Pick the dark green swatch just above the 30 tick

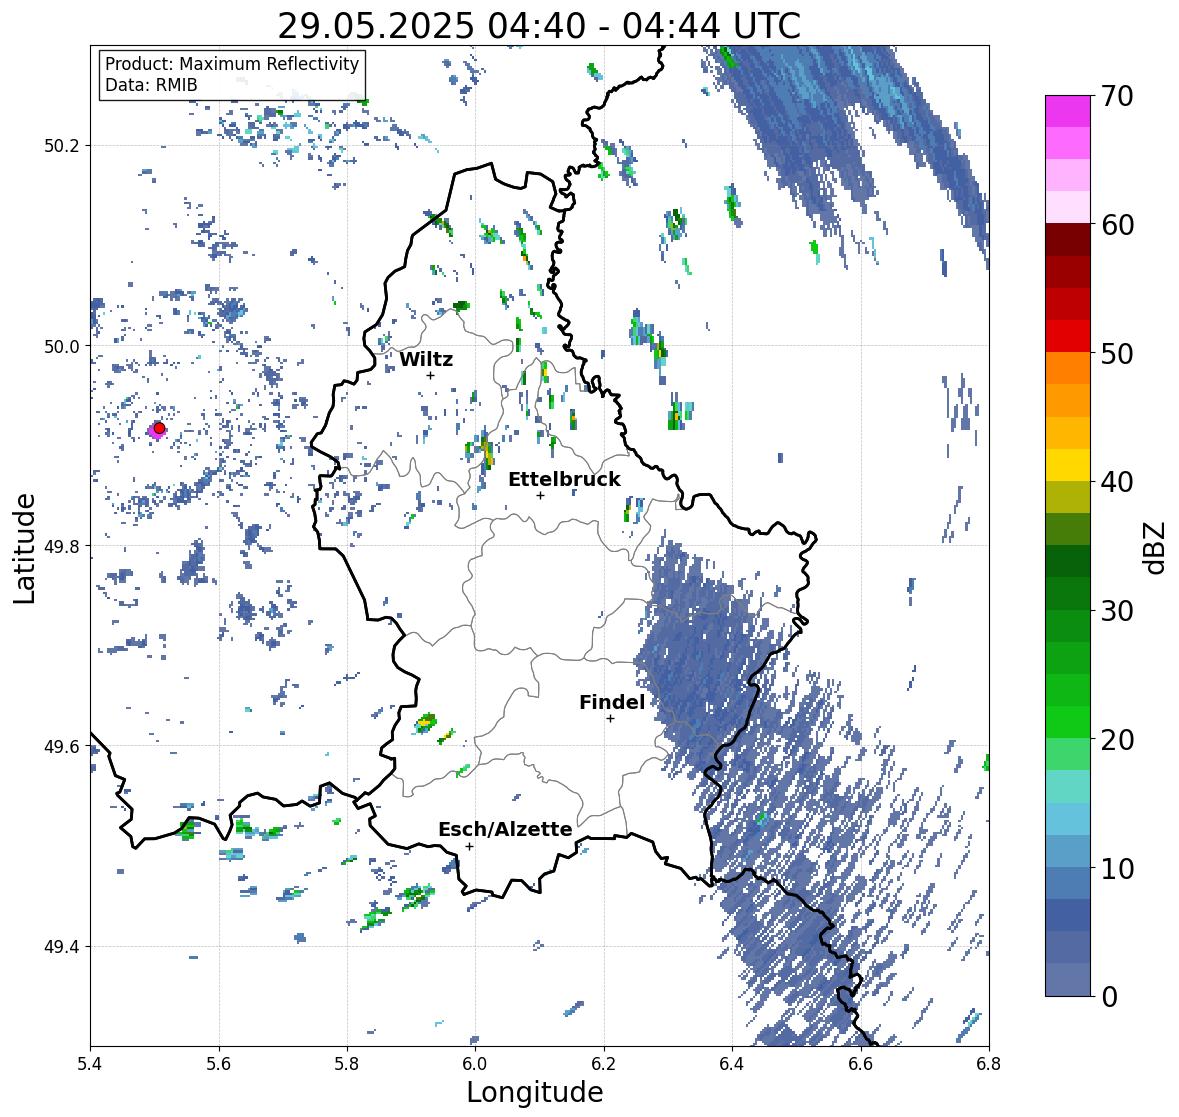click(1068, 594)
